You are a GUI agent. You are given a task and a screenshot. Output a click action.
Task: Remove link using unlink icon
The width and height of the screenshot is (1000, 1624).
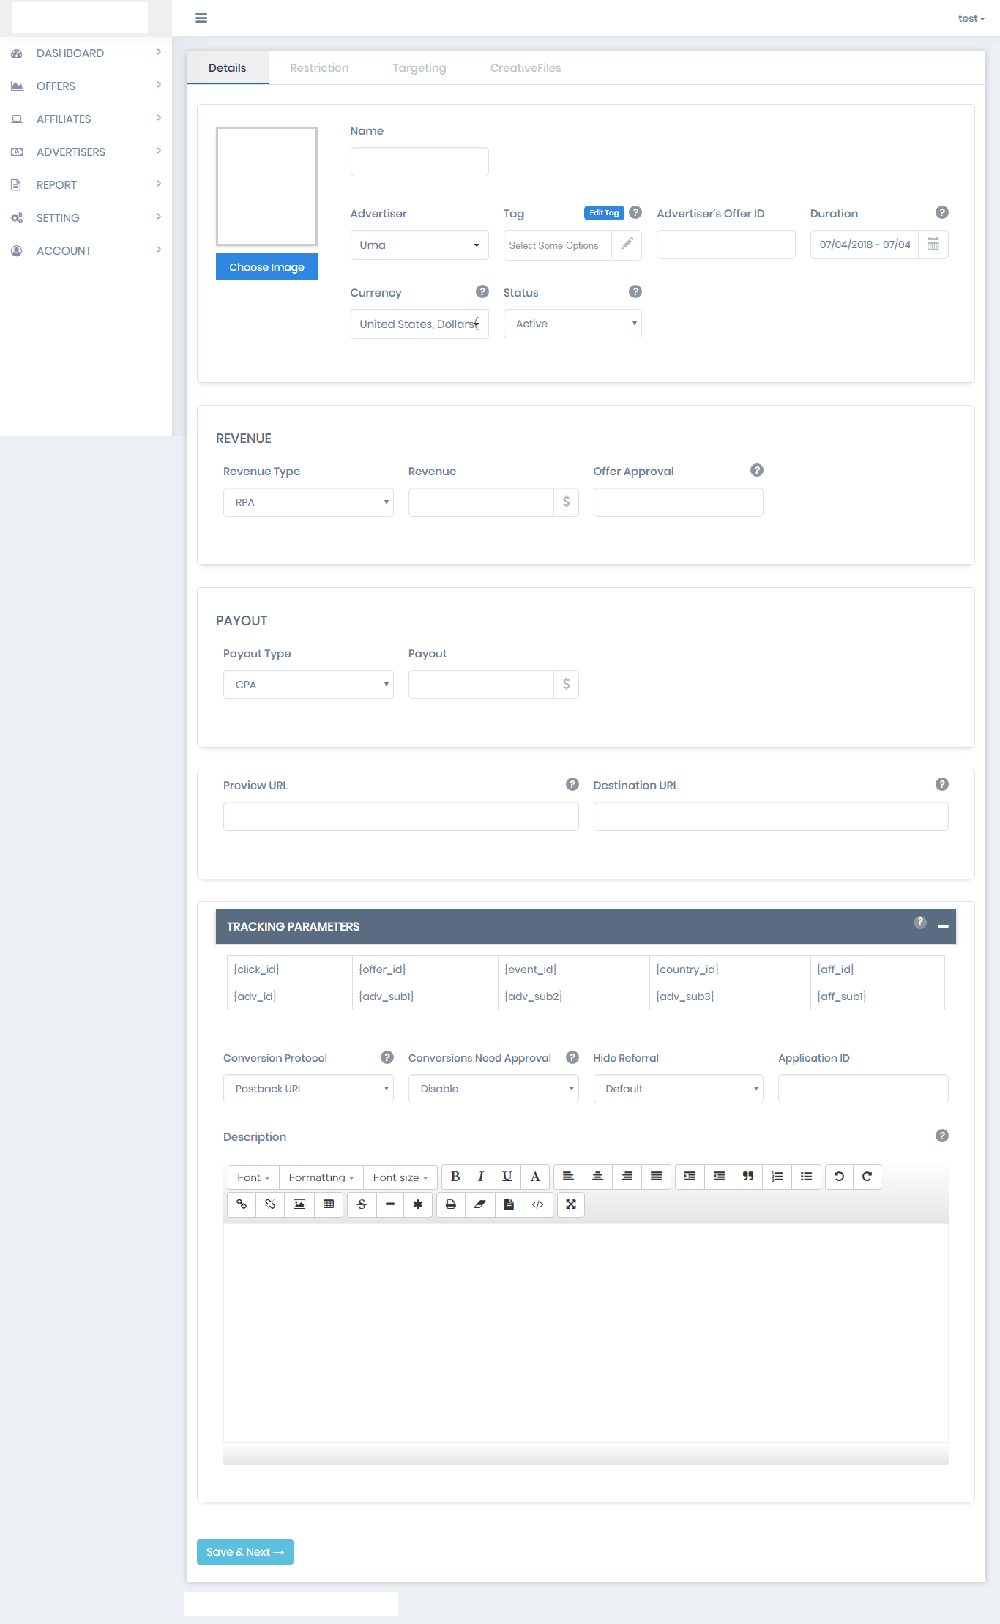[270, 1205]
